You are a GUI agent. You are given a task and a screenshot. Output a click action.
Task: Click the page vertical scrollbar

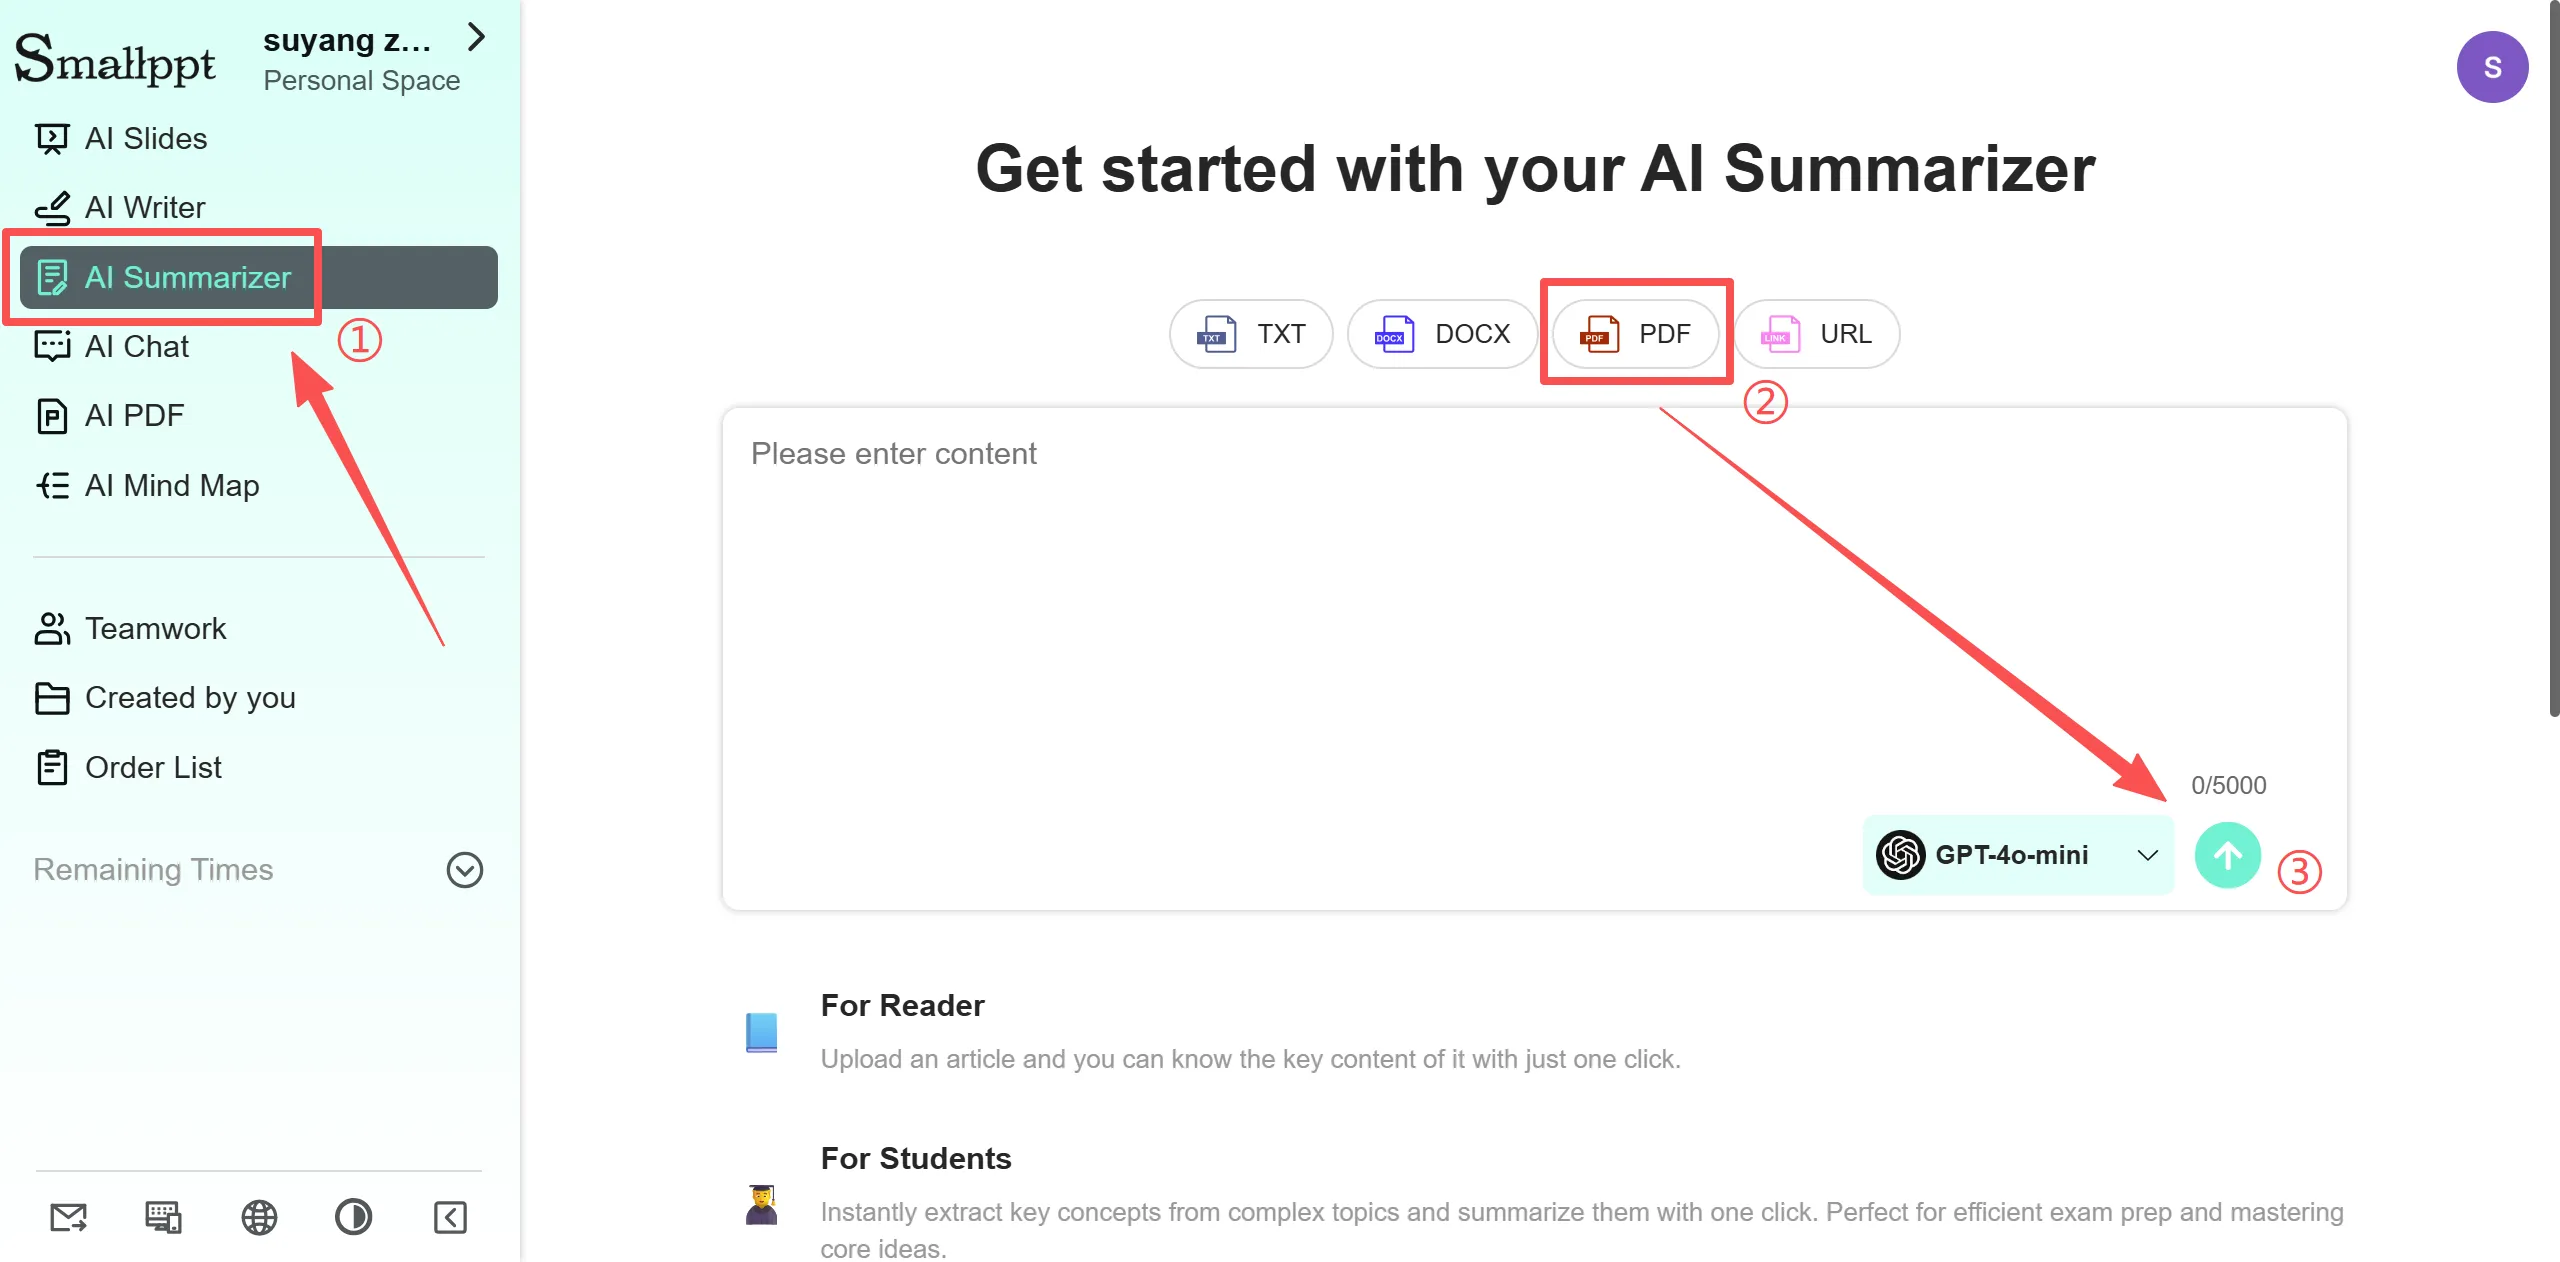tap(2553, 400)
